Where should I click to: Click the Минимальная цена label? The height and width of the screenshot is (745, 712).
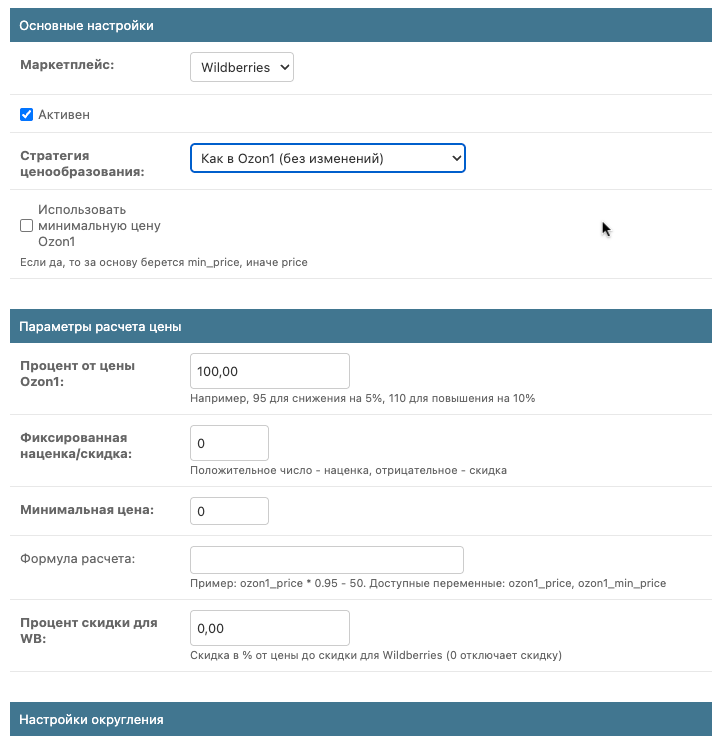click(x=87, y=510)
